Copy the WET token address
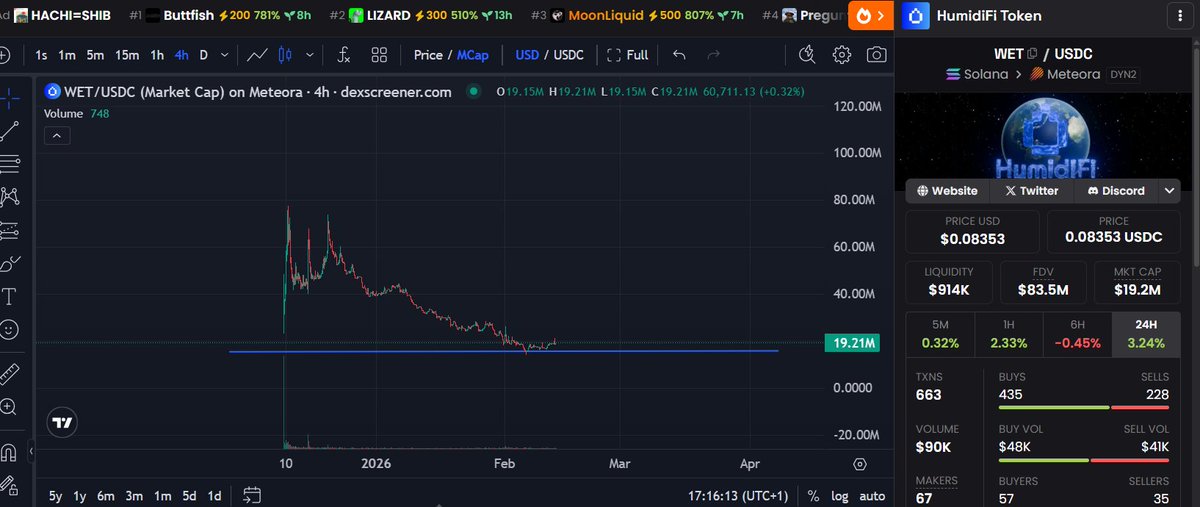This screenshot has height=507, width=1200. pos(1033,54)
